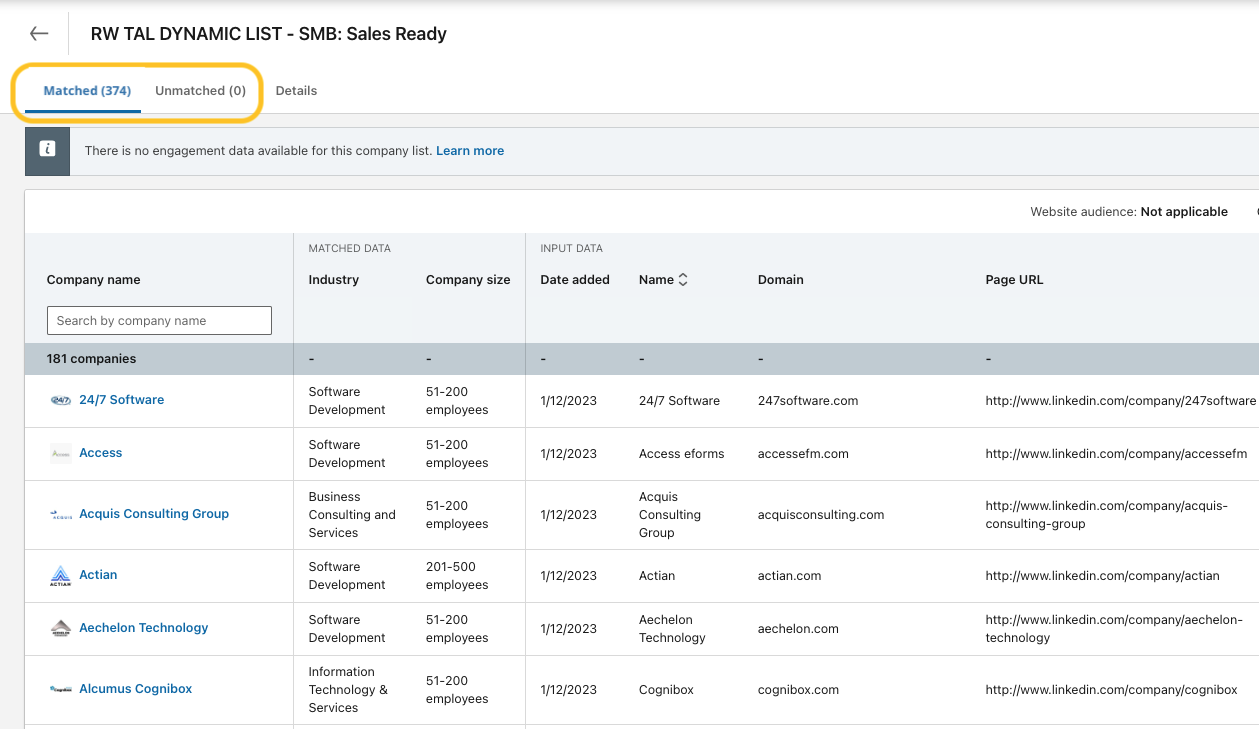
Task: Open the Actian company name link
Action: (98, 575)
